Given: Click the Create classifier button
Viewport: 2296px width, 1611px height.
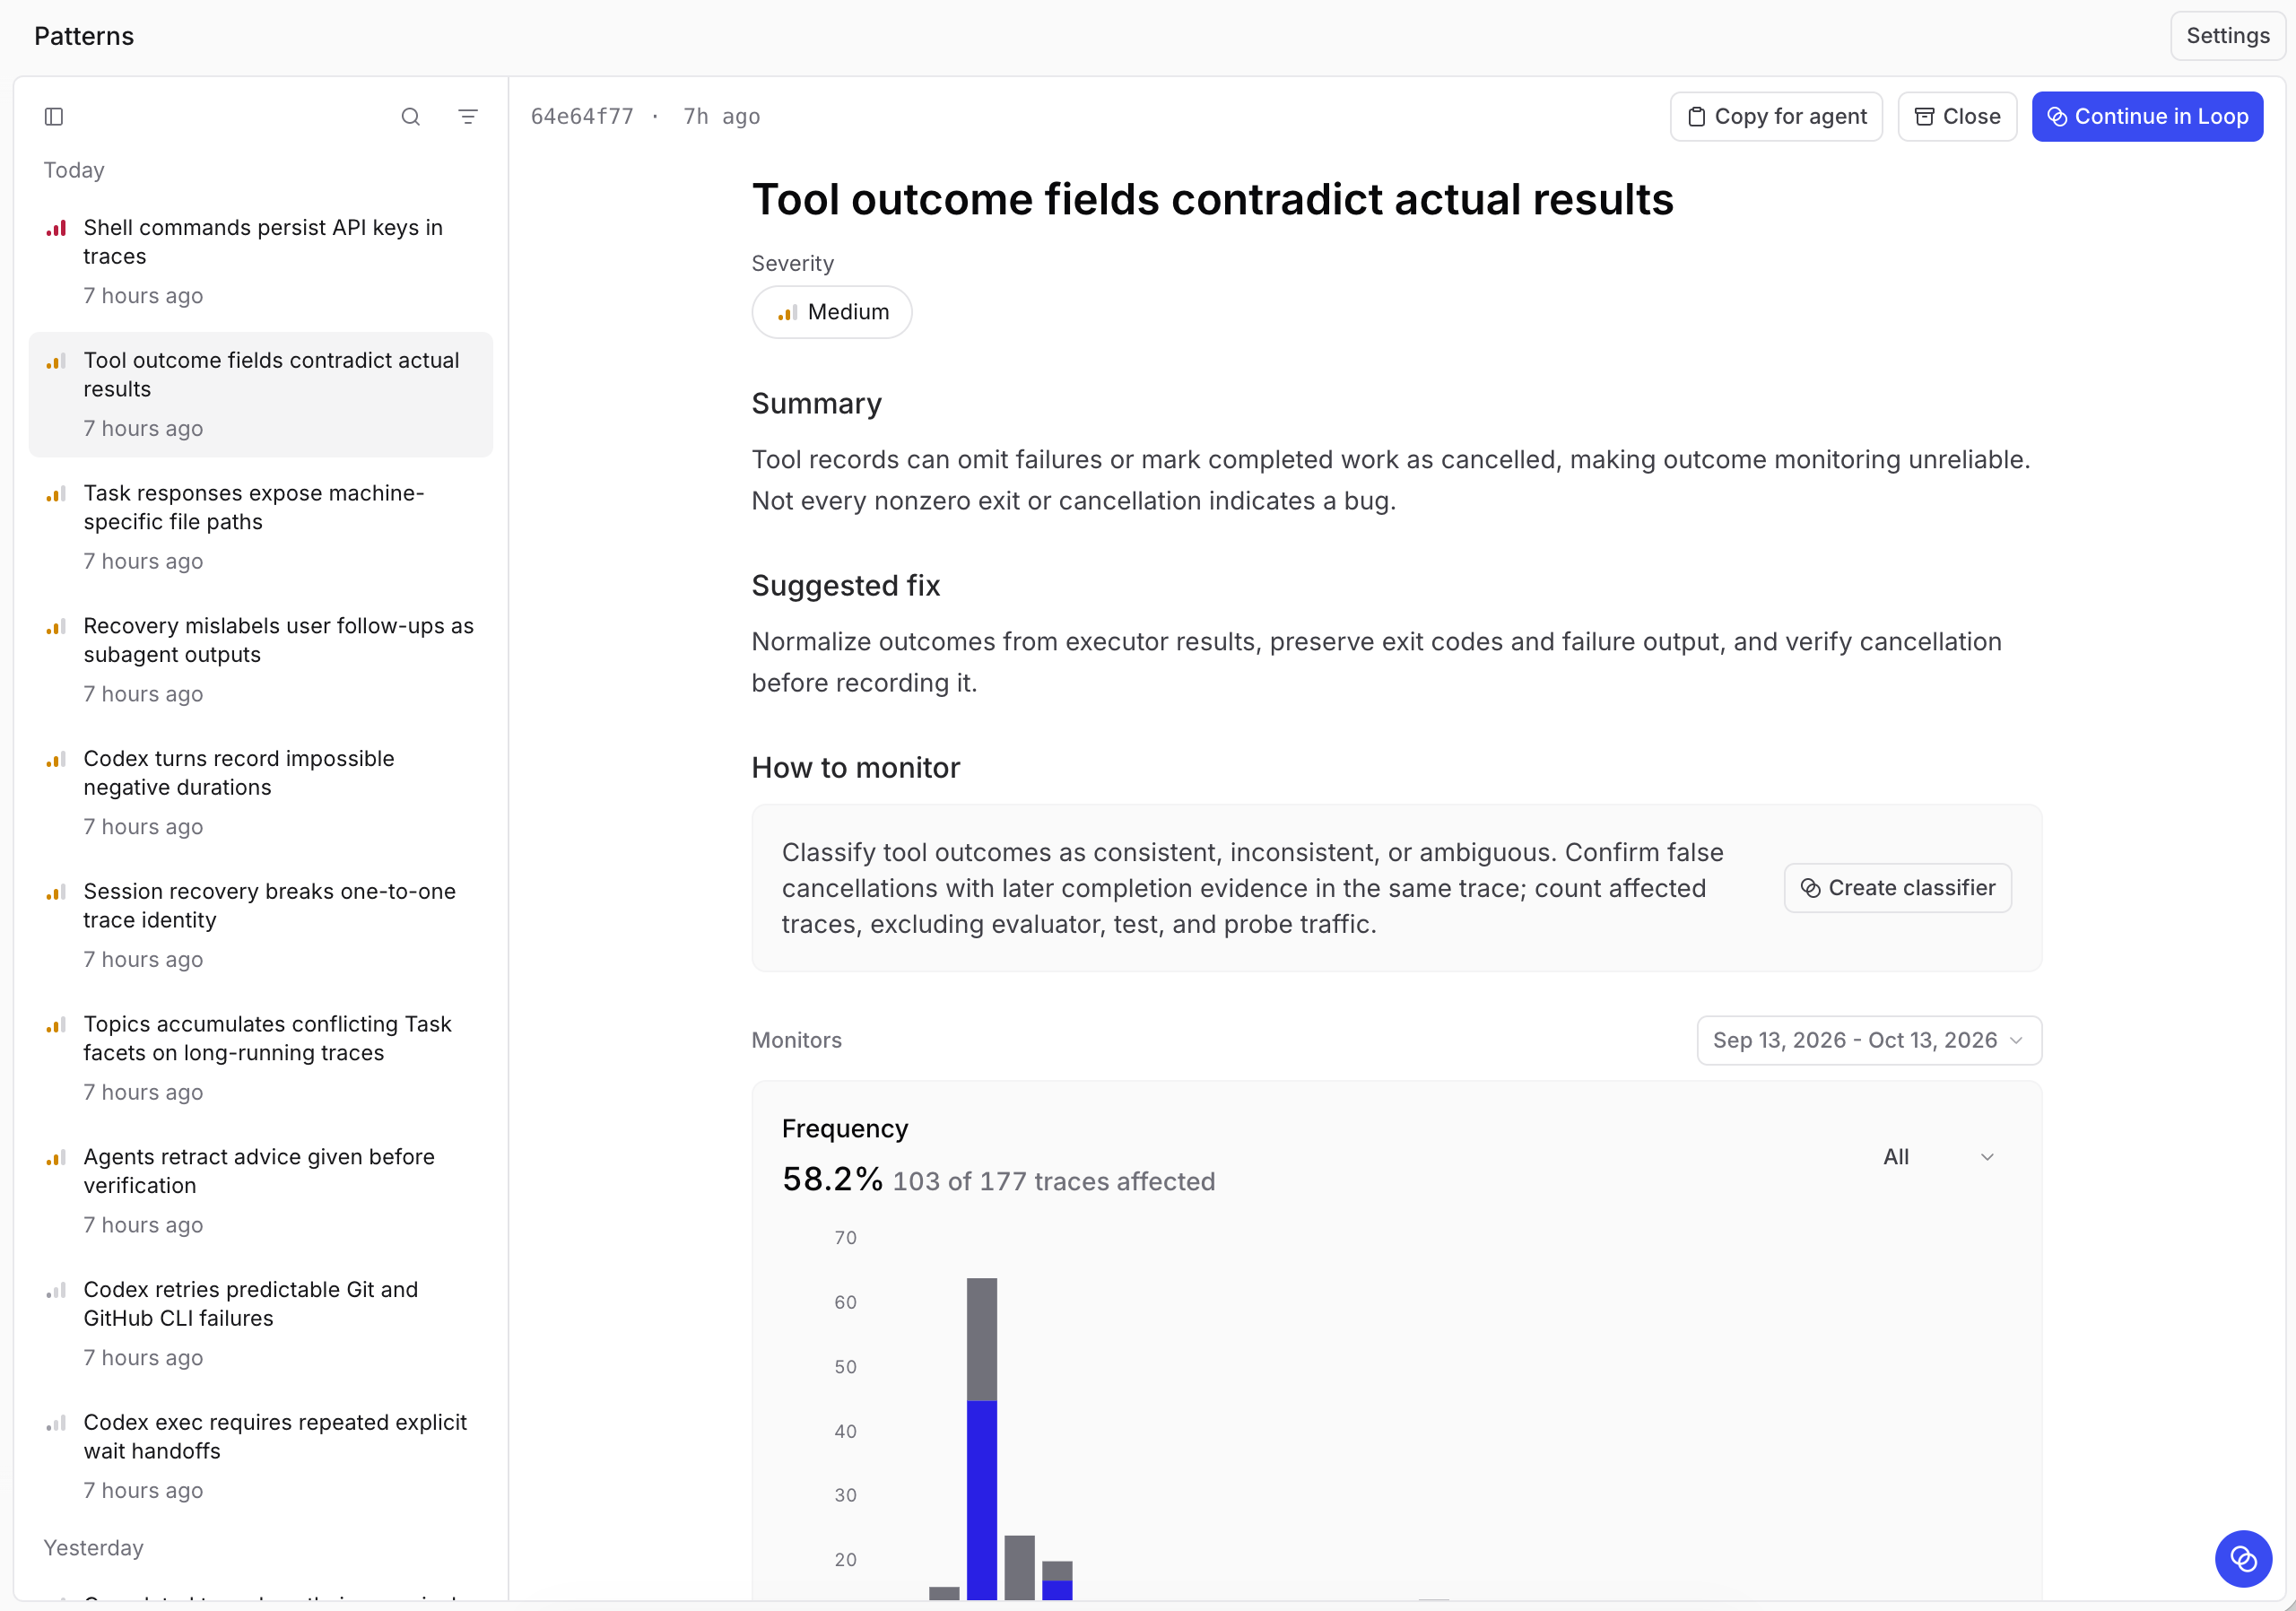Looking at the screenshot, I should (1897, 888).
